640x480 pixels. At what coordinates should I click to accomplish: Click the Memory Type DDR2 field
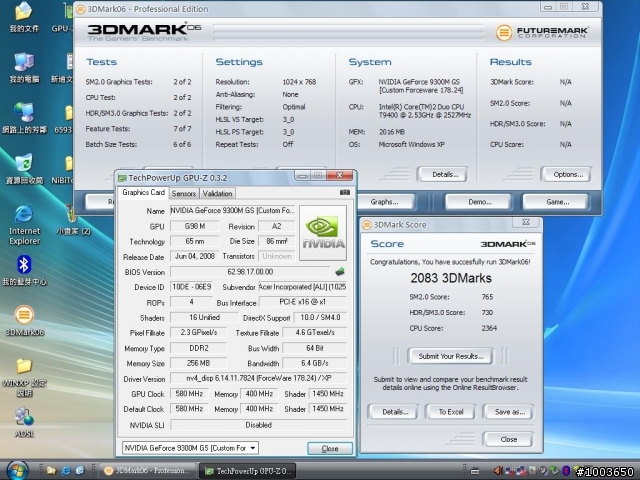tap(198, 348)
